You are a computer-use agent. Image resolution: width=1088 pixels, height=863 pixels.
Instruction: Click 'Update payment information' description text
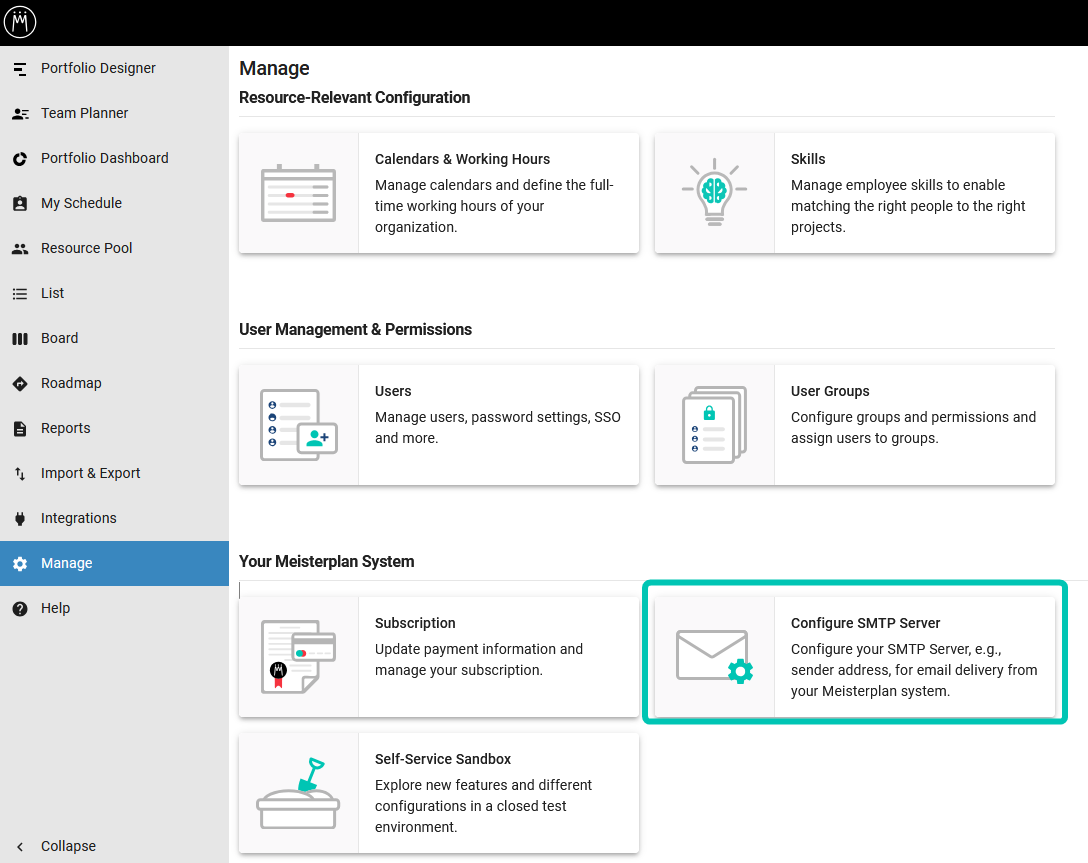pos(479,660)
